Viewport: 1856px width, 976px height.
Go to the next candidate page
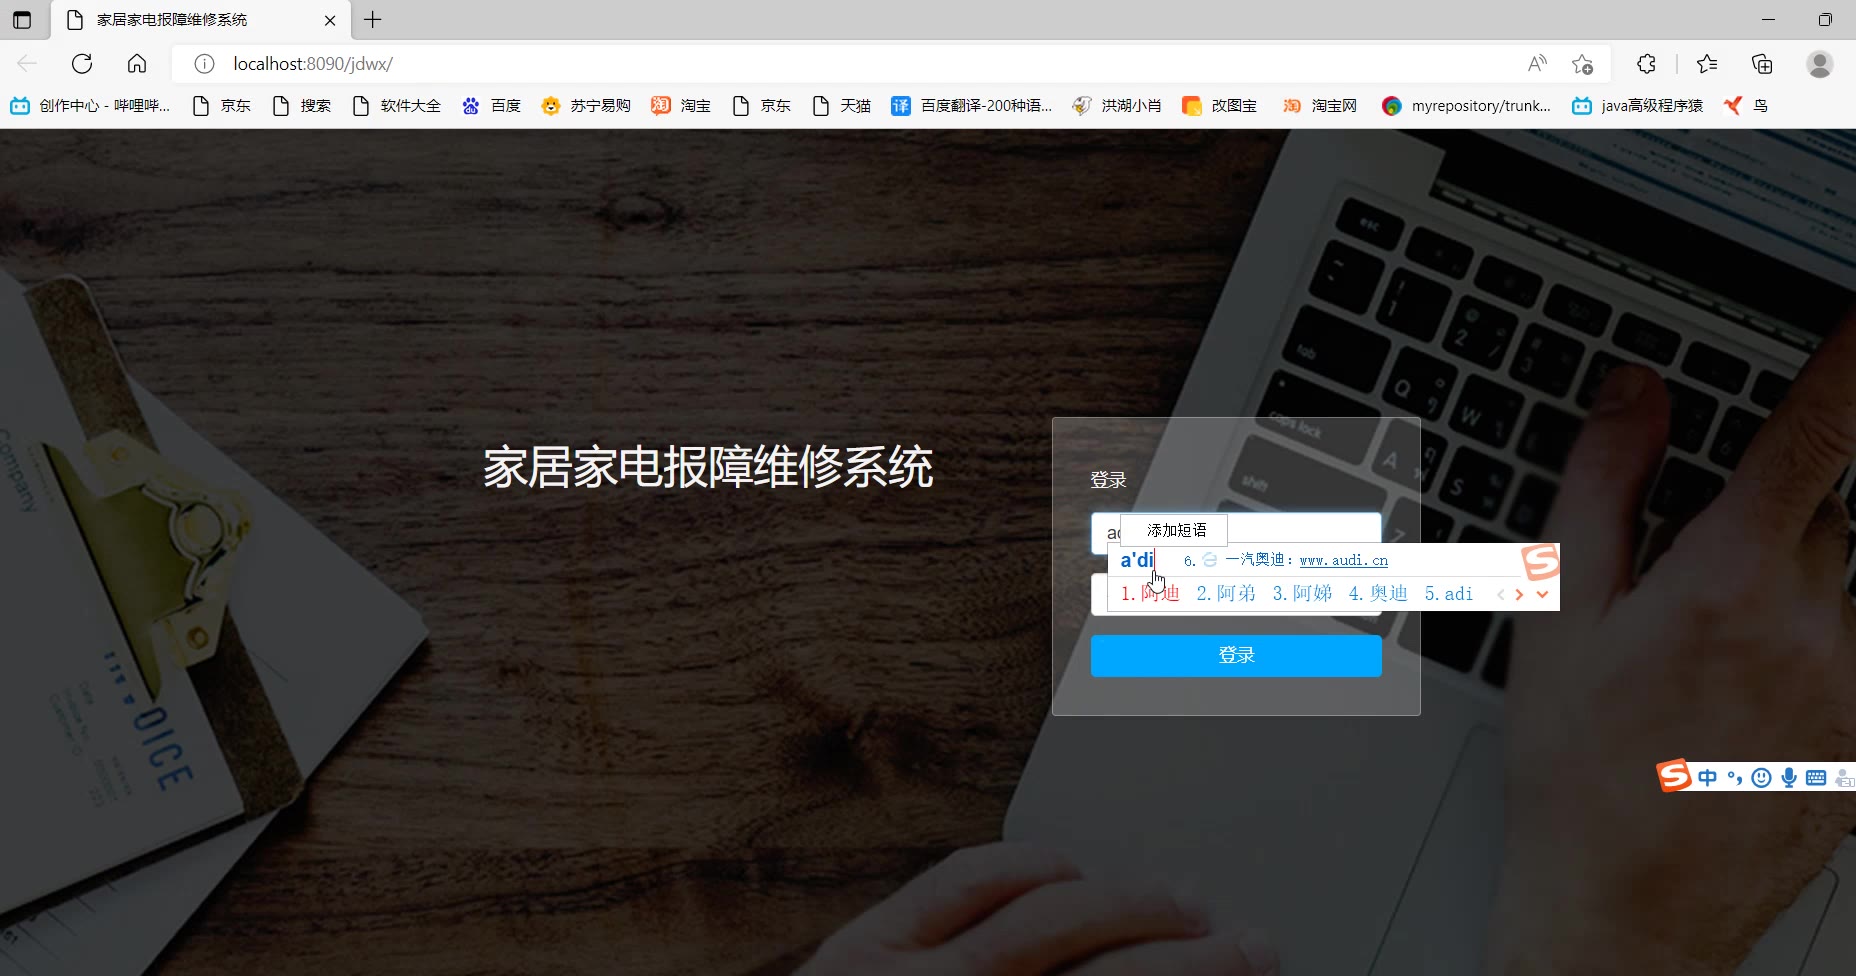pyautogui.click(x=1519, y=595)
